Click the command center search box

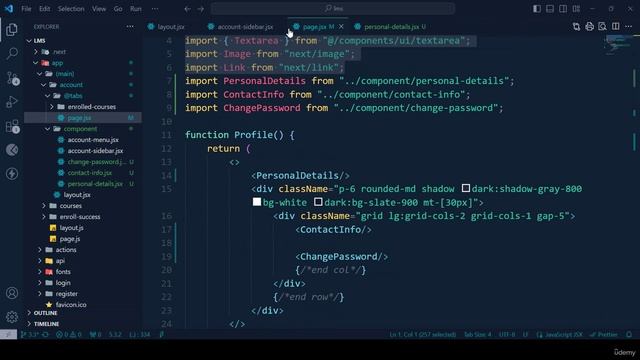(x=333, y=9)
